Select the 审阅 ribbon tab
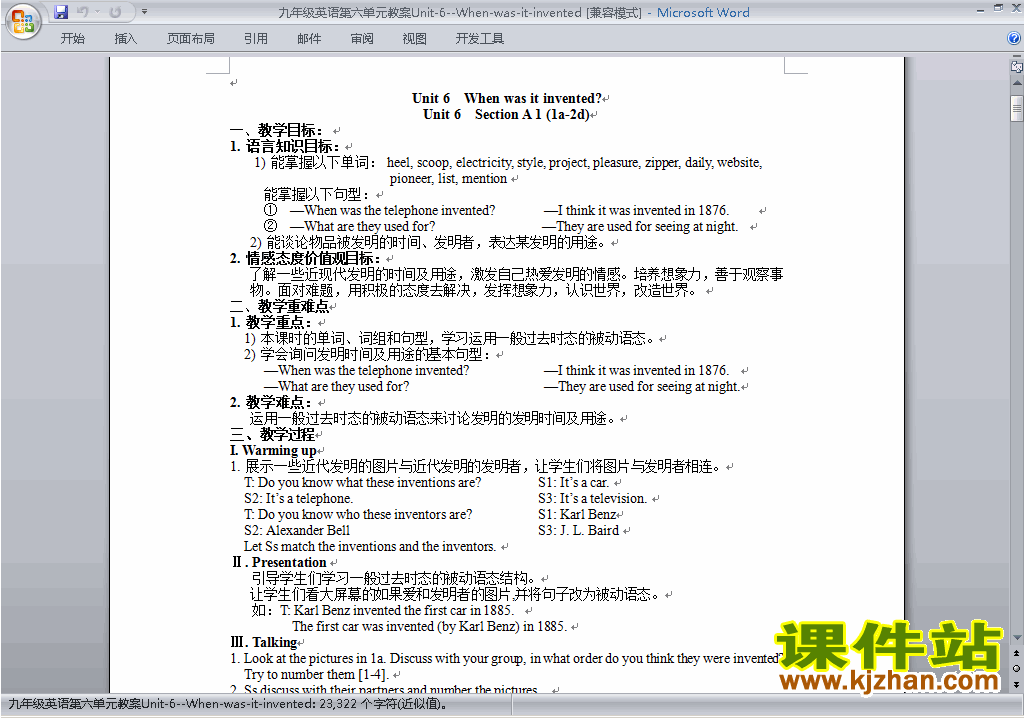Image resolution: width=1024 pixels, height=718 pixels. coord(362,39)
